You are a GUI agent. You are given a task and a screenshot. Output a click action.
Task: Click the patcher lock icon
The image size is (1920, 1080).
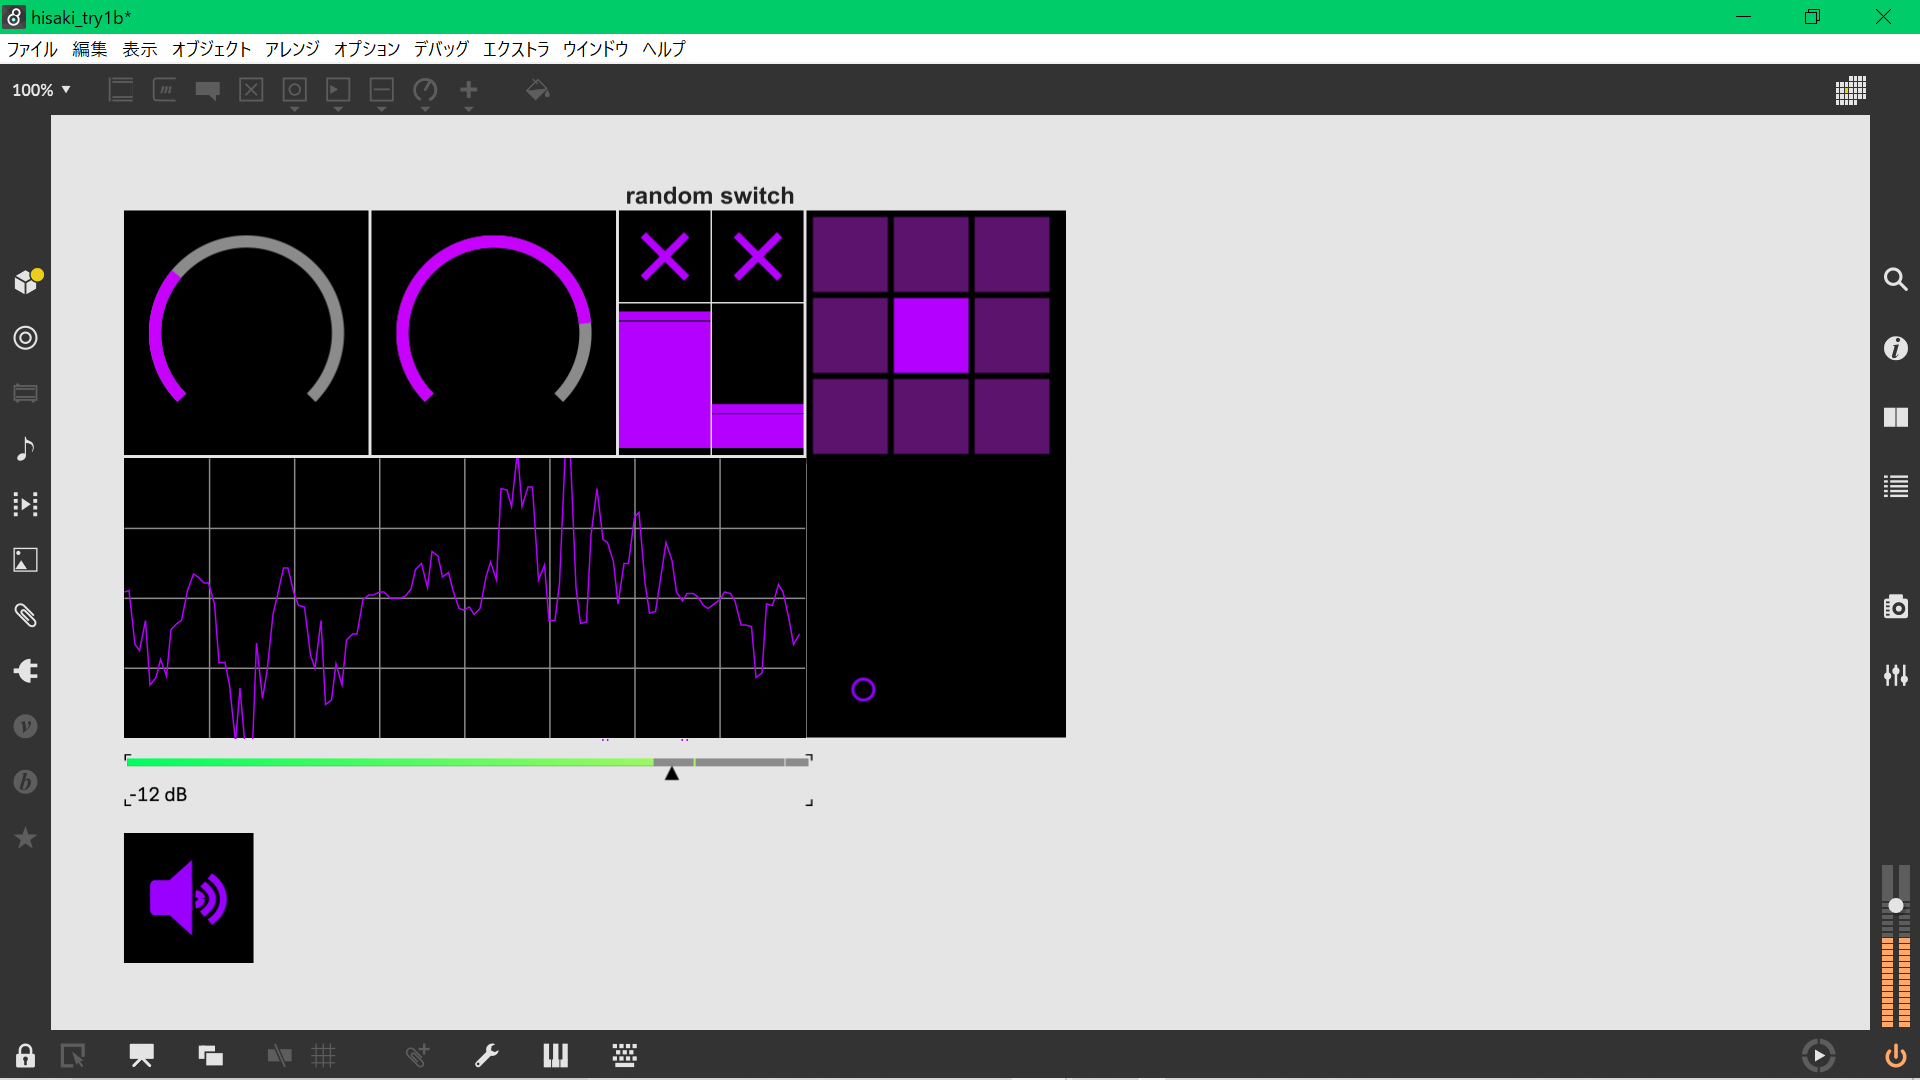pyautogui.click(x=25, y=1056)
